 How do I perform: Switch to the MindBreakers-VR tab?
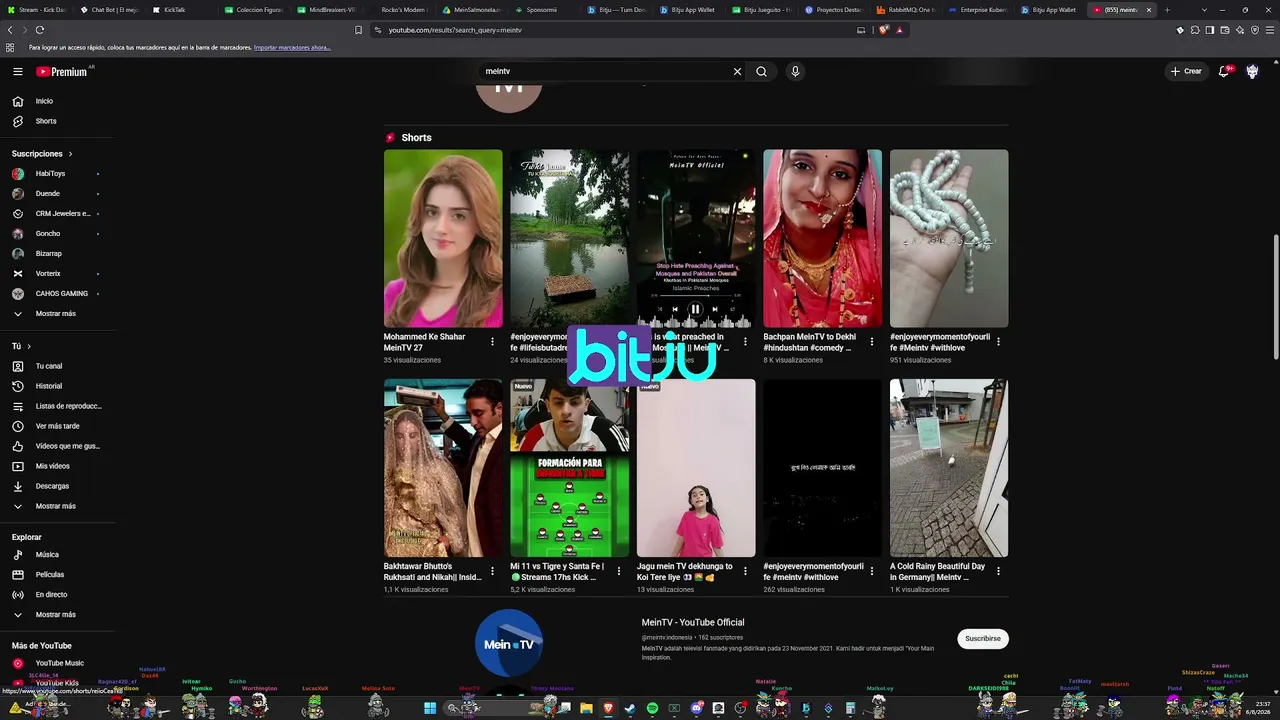(x=331, y=10)
